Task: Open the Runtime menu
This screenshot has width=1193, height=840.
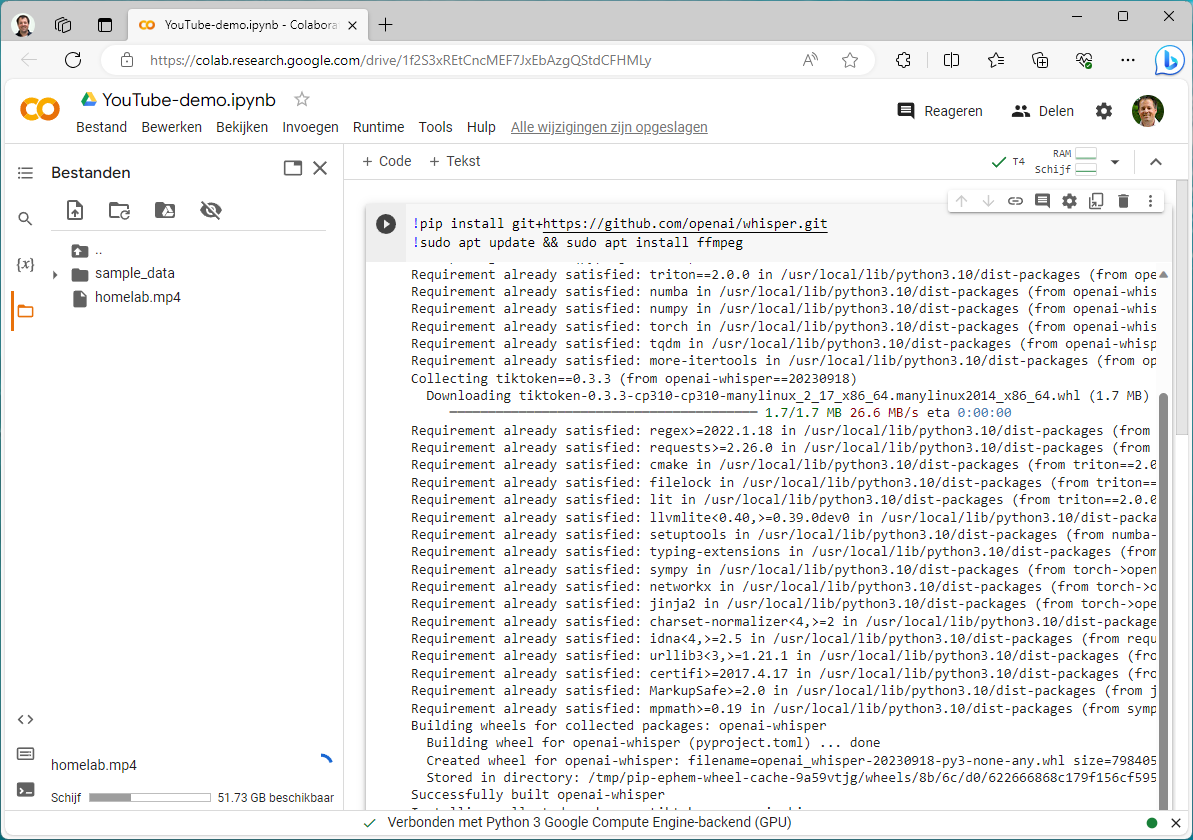Action: [x=378, y=127]
